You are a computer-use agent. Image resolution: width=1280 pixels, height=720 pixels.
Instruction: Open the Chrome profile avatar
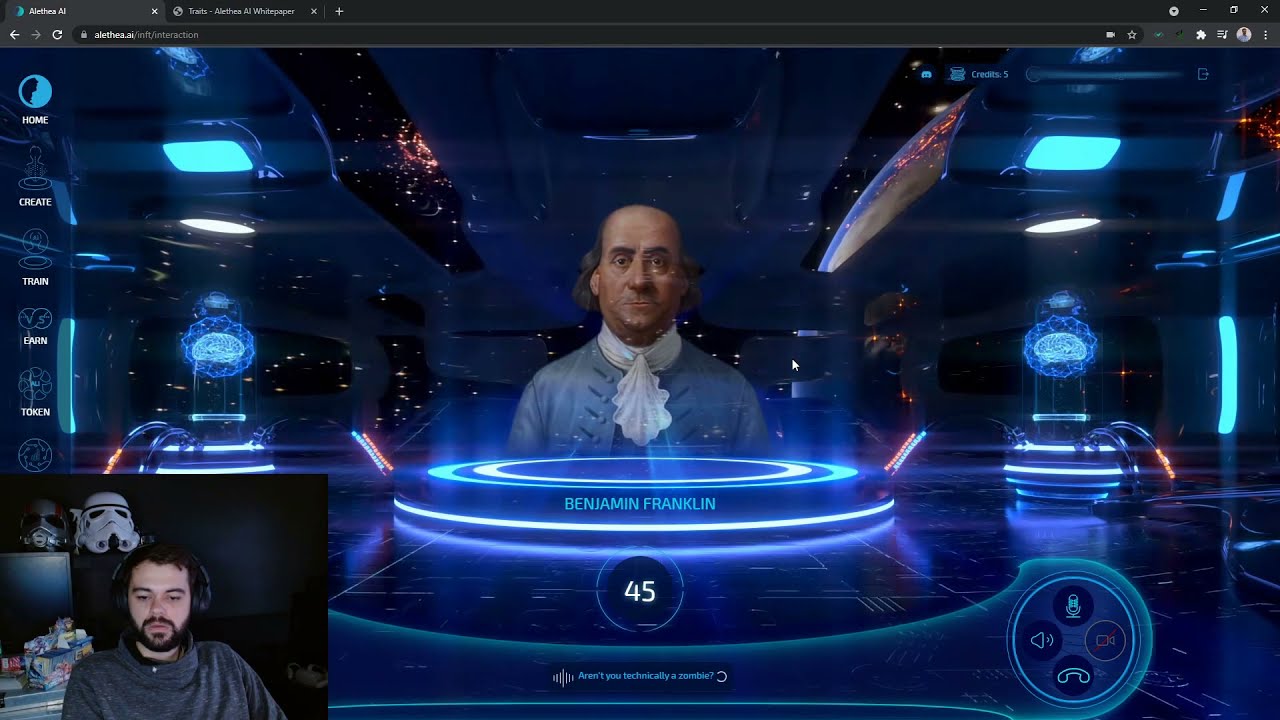coord(1244,35)
